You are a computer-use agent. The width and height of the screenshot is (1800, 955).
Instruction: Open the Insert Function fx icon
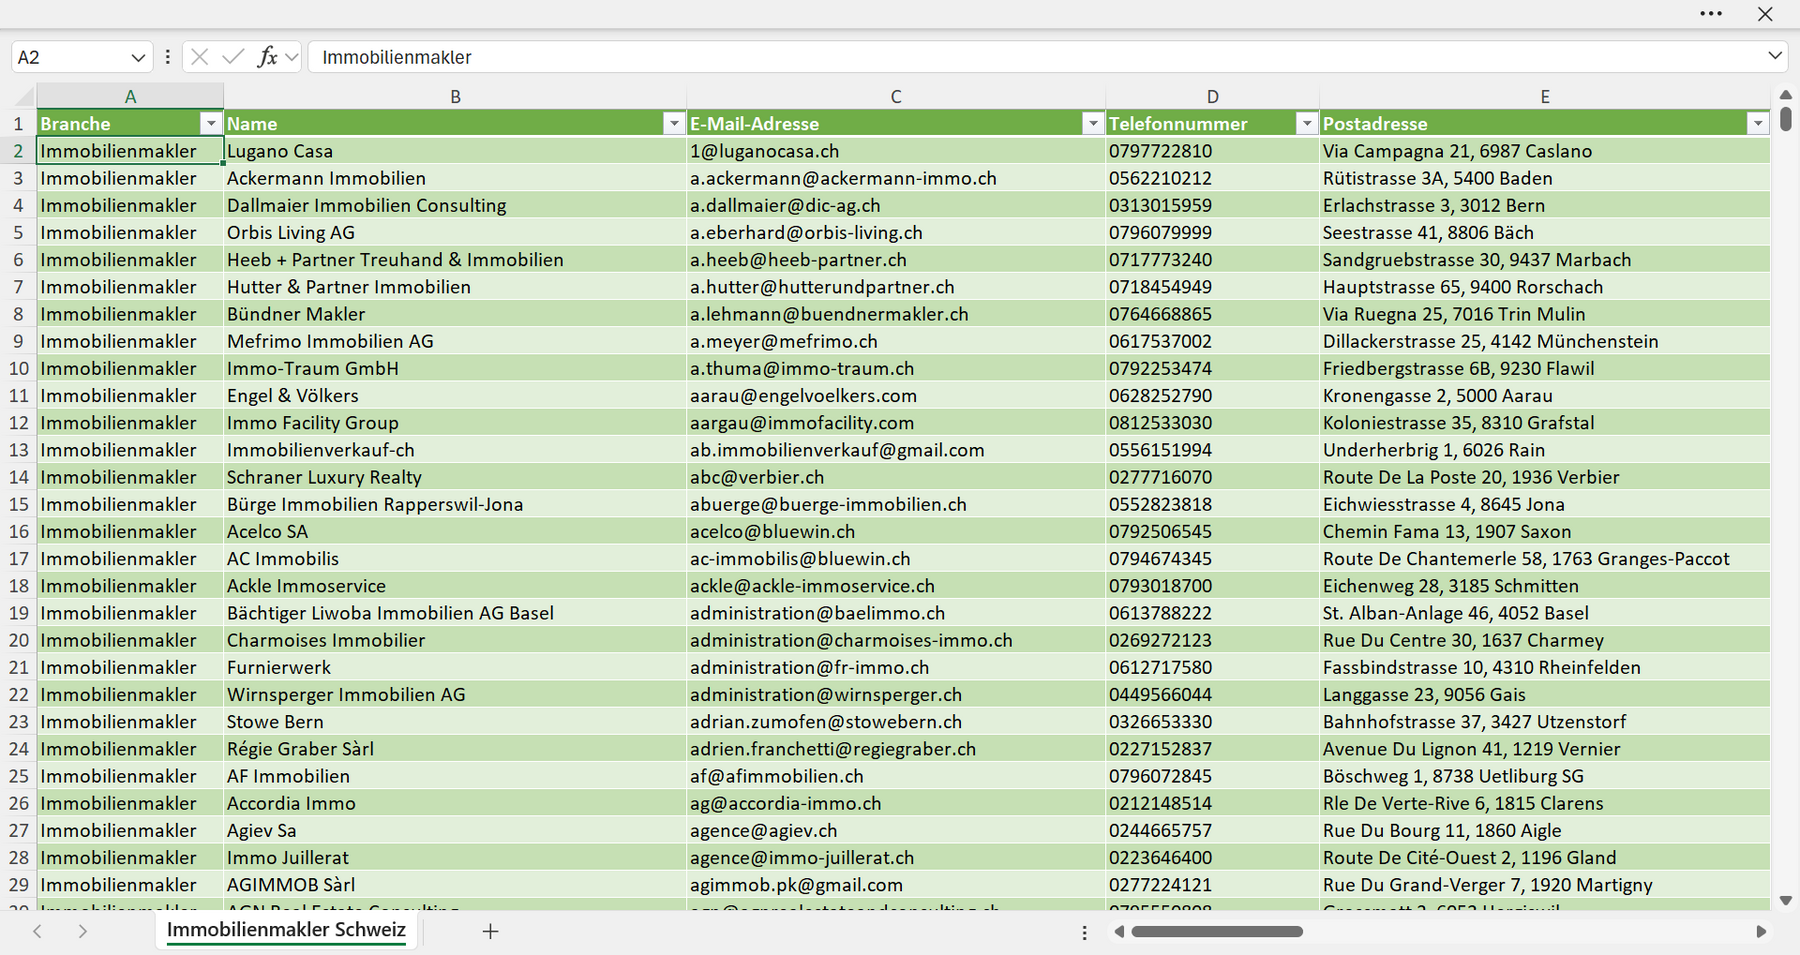[x=267, y=57]
